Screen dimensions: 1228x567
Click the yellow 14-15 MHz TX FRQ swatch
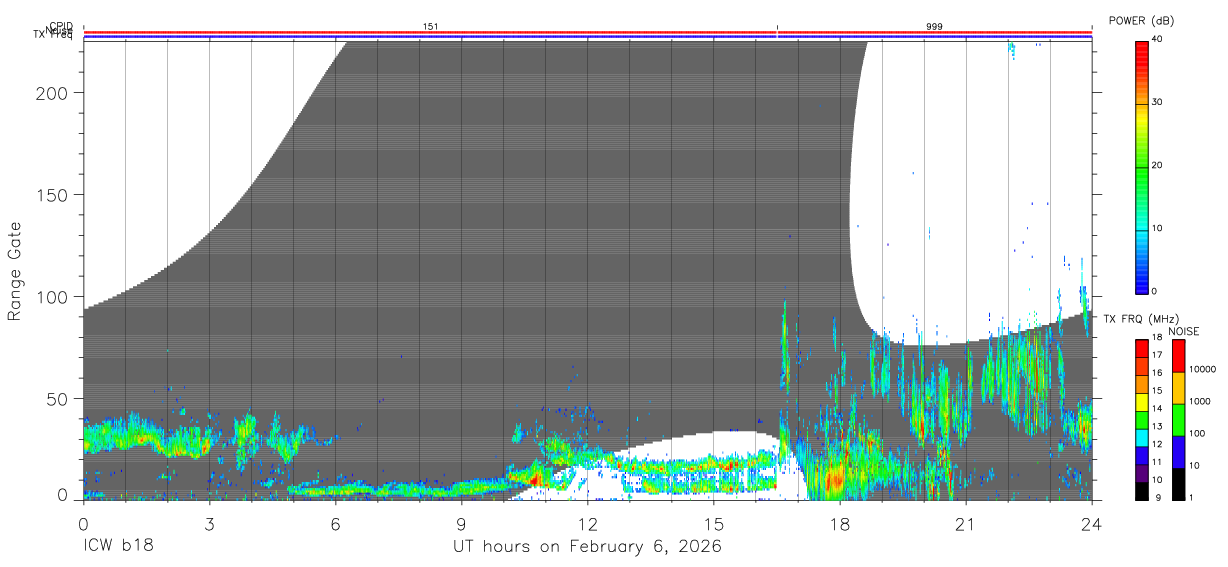click(x=1142, y=401)
